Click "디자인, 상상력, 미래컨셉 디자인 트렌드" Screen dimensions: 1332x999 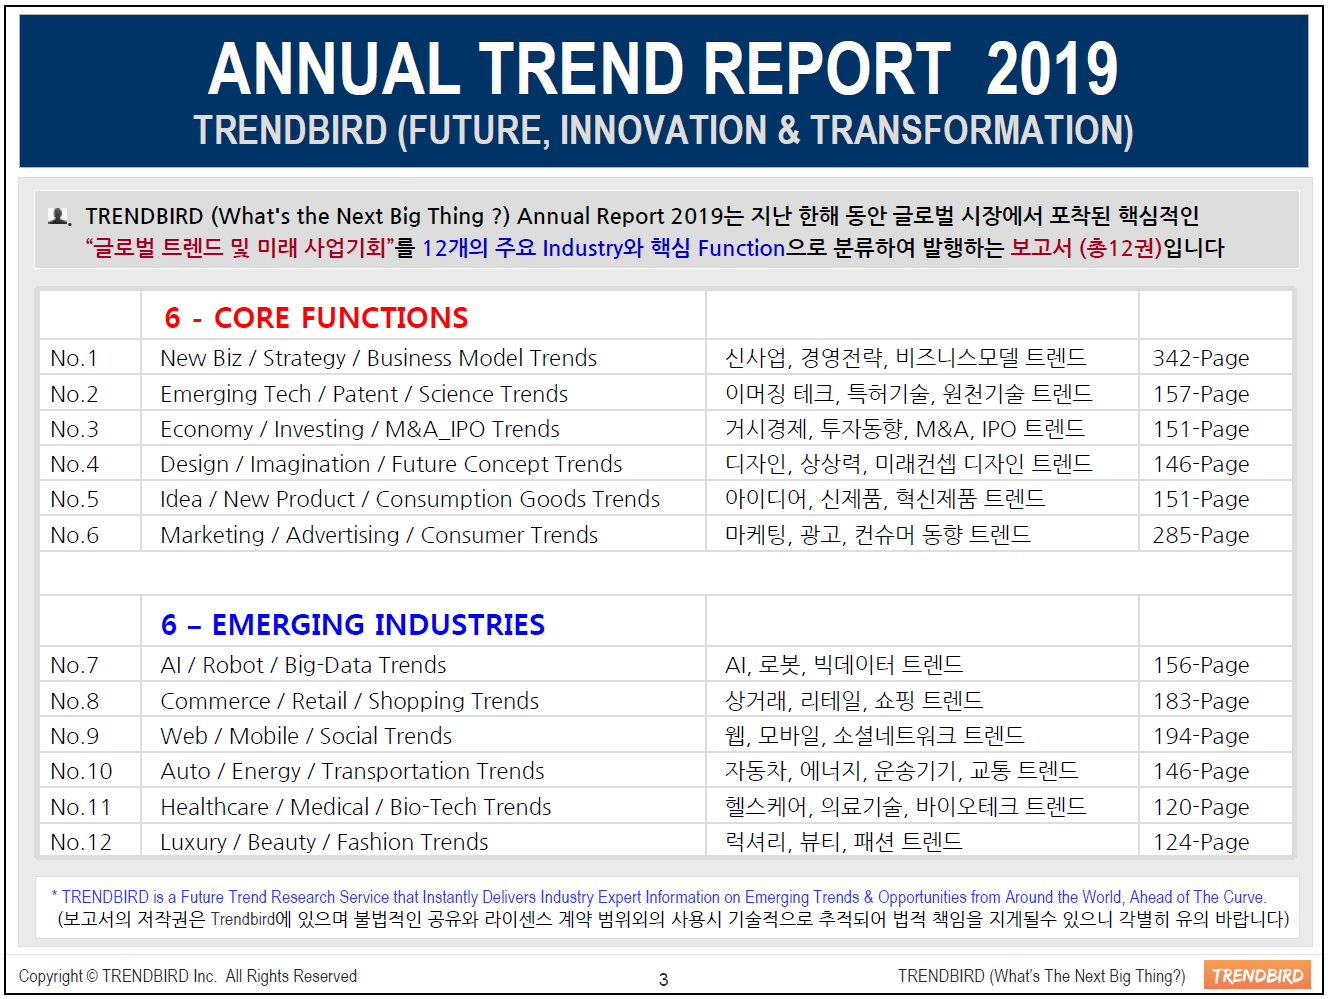point(909,464)
